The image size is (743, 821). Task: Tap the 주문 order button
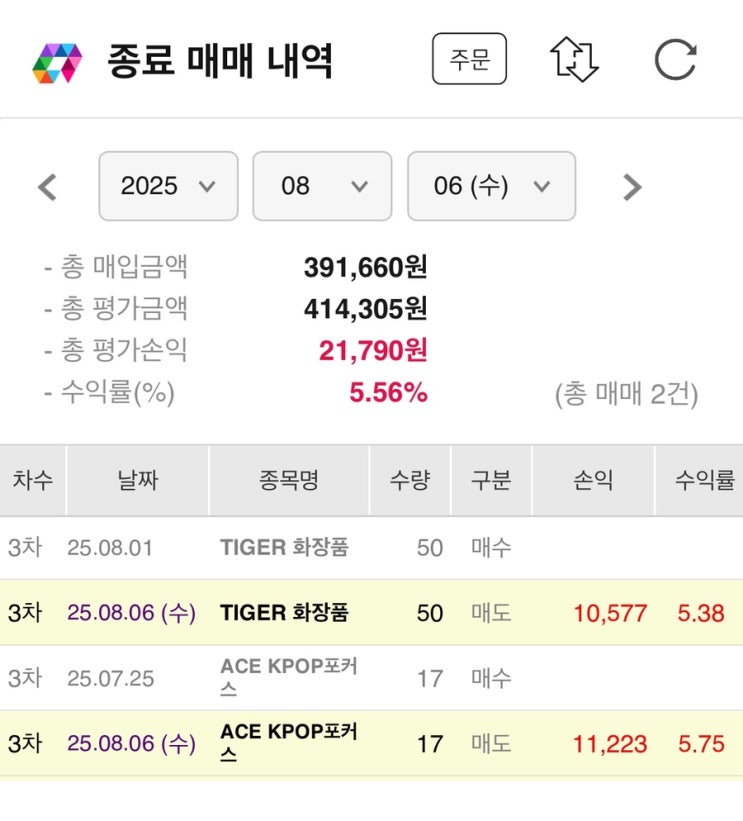point(469,60)
